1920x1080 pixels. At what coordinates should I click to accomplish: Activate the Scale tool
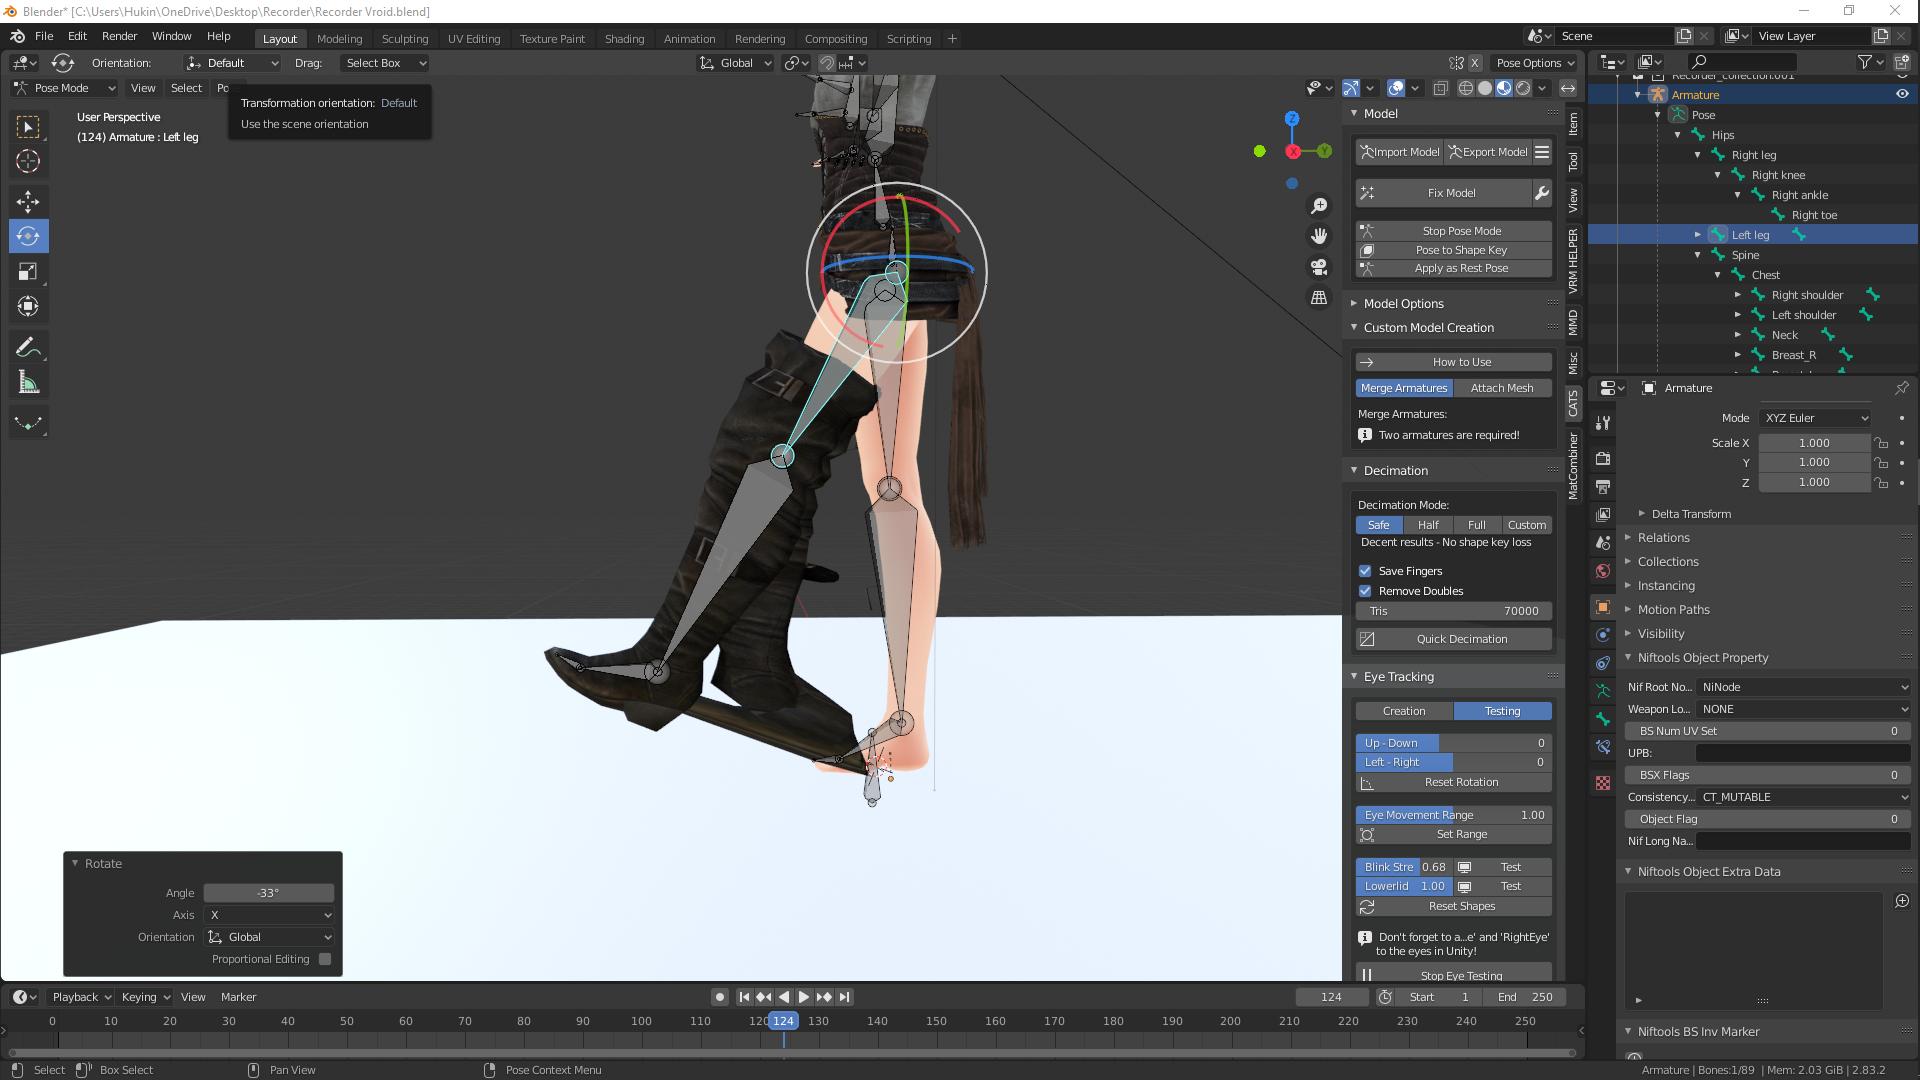(x=28, y=271)
